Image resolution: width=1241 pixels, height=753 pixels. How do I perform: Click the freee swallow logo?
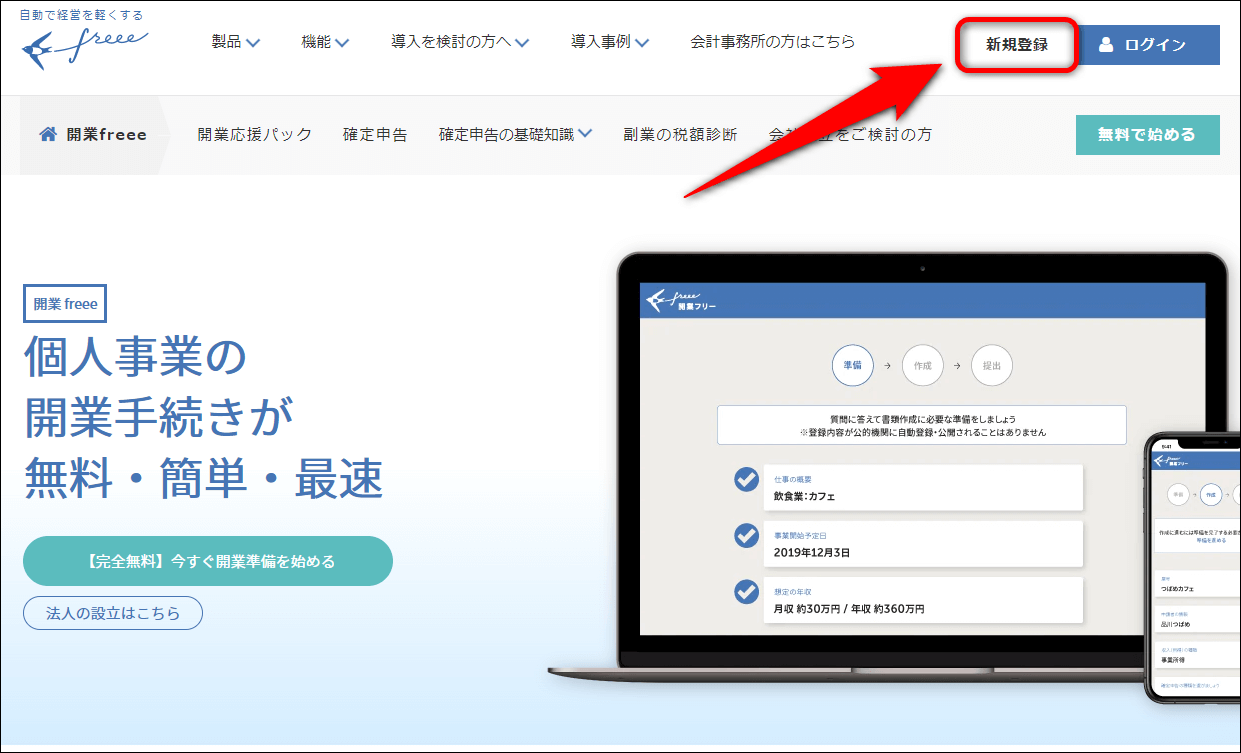pyautogui.click(x=83, y=46)
